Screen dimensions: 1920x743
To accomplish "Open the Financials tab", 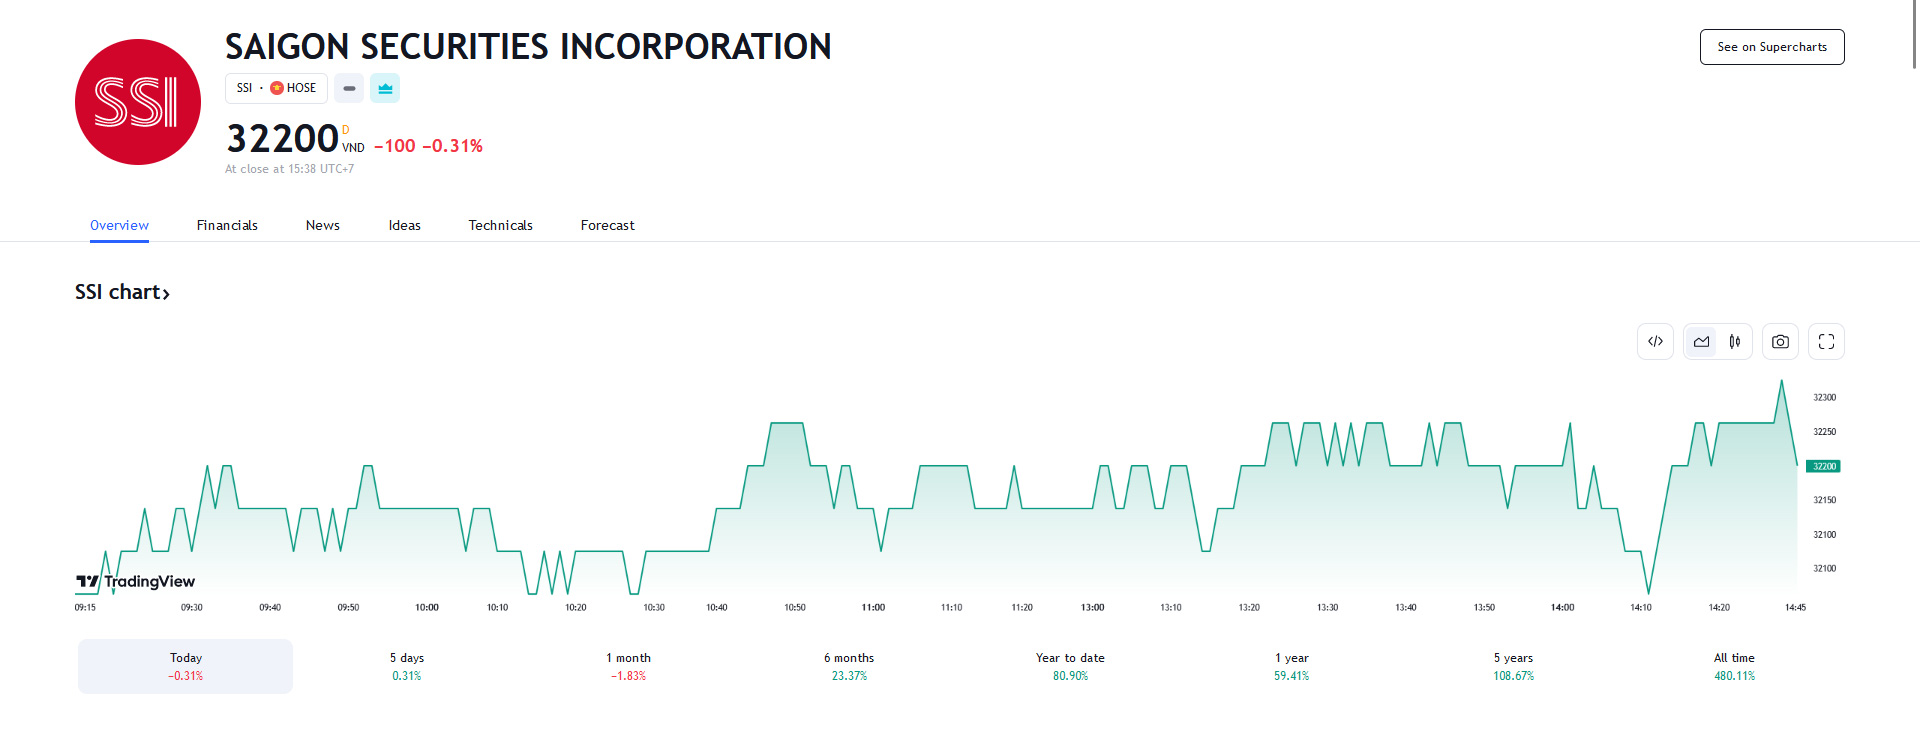I will point(227,225).
